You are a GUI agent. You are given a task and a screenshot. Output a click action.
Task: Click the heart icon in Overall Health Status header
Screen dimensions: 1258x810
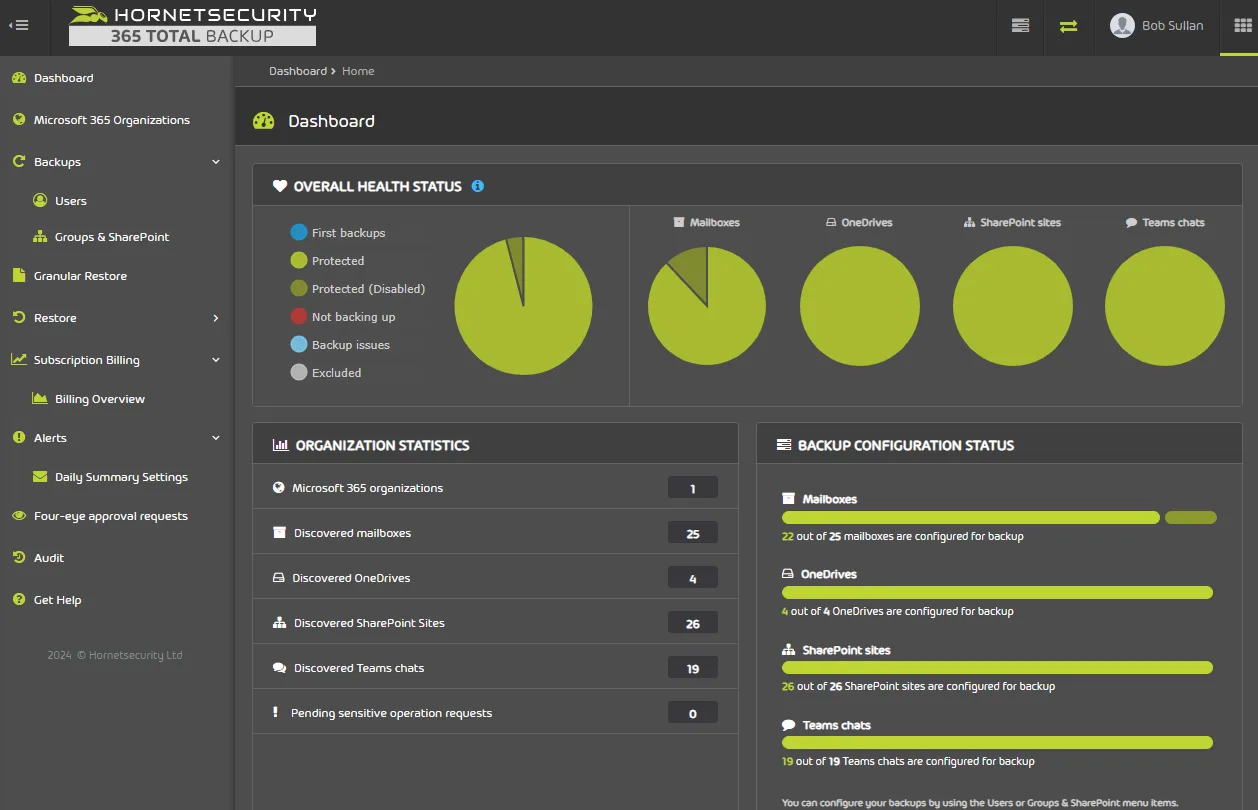[280, 186]
